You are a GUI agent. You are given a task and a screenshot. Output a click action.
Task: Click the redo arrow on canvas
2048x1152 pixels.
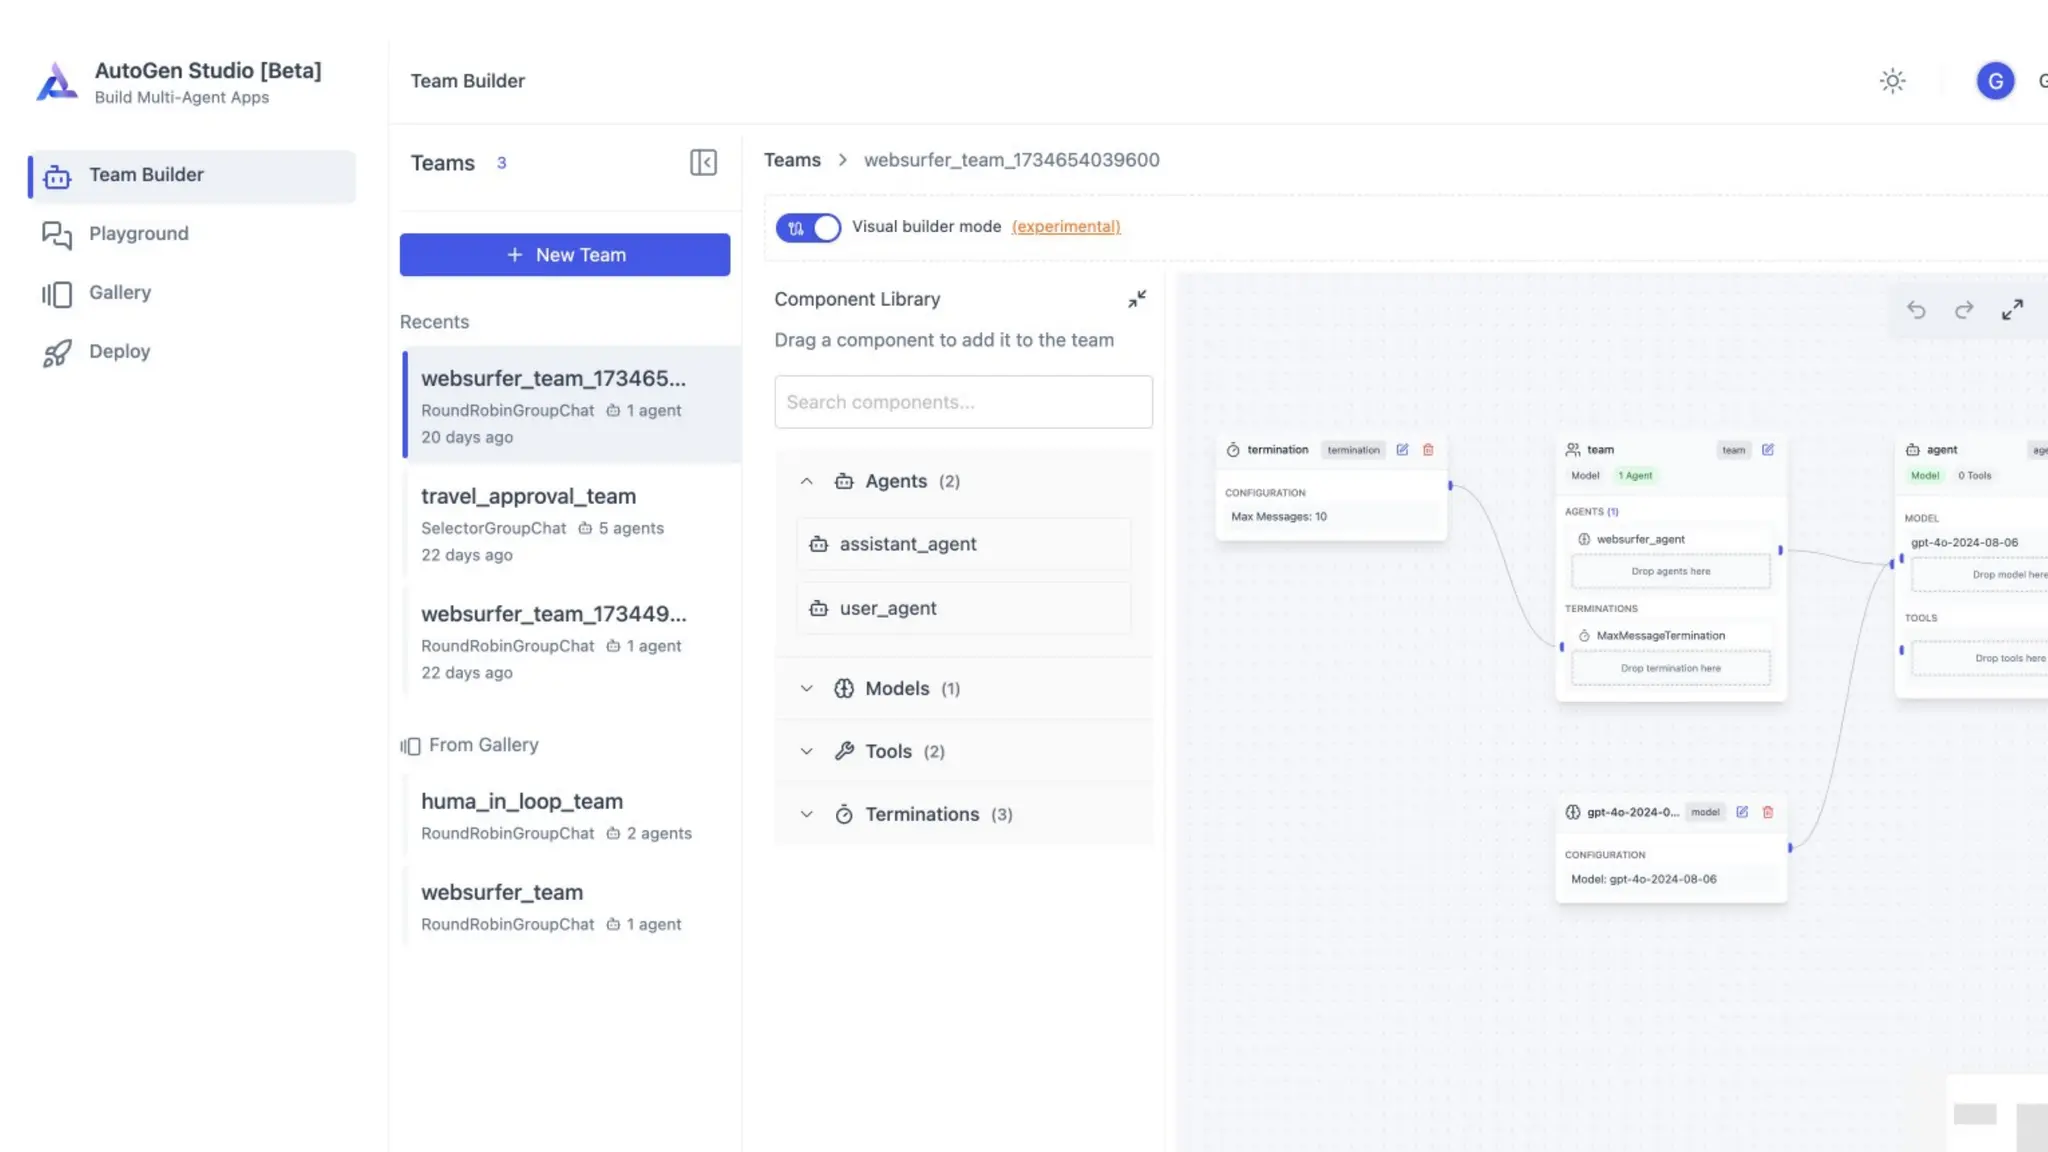click(1964, 310)
